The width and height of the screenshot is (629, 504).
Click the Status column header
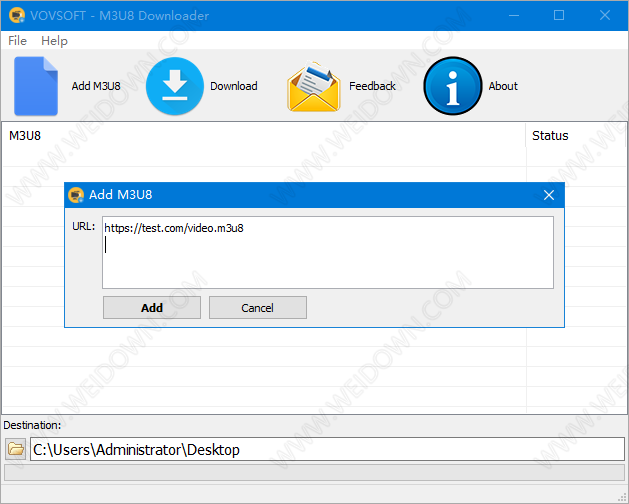pos(576,136)
